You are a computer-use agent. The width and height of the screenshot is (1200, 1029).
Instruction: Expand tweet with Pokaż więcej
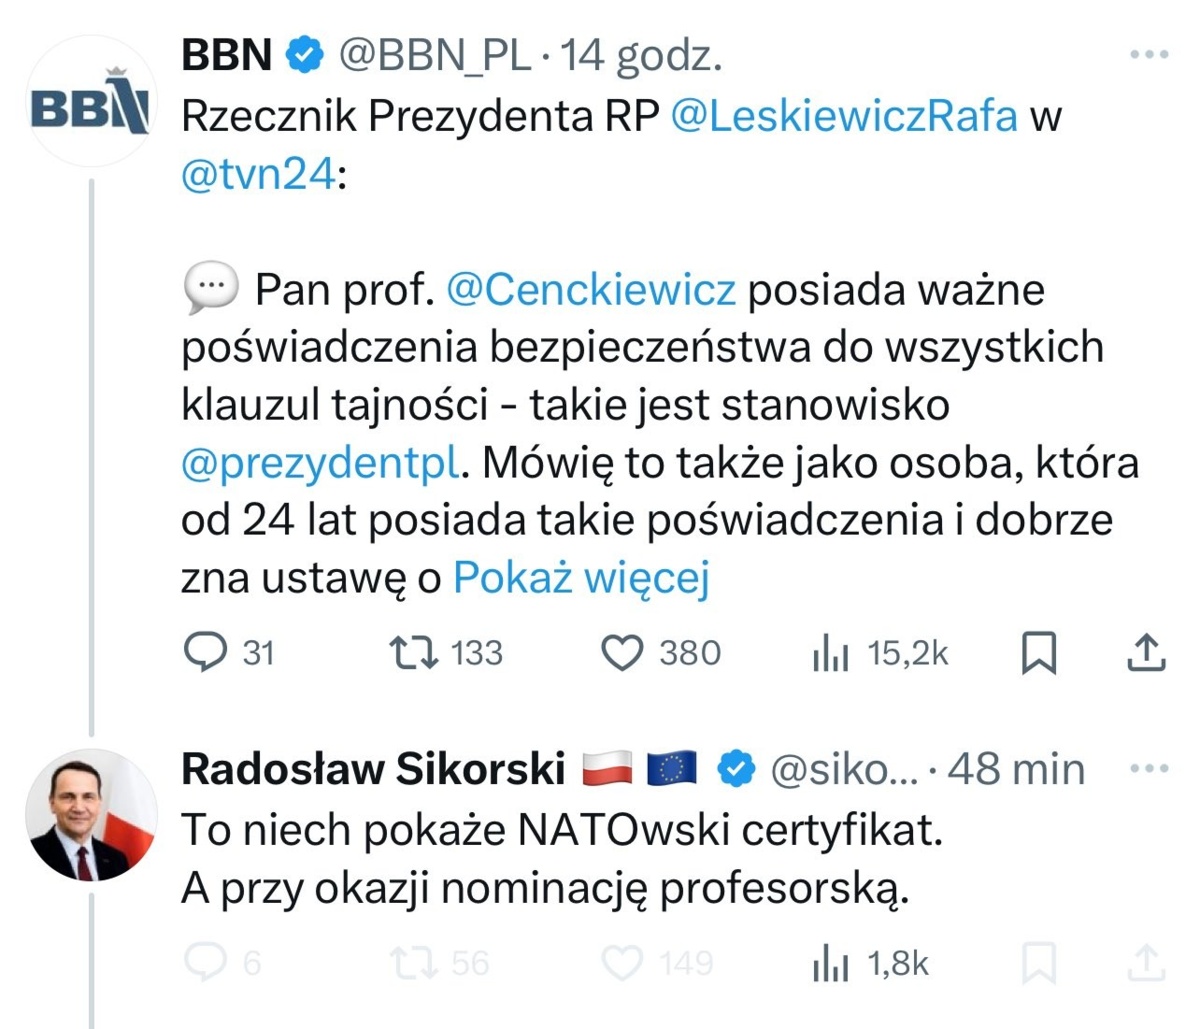click(581, 577)
